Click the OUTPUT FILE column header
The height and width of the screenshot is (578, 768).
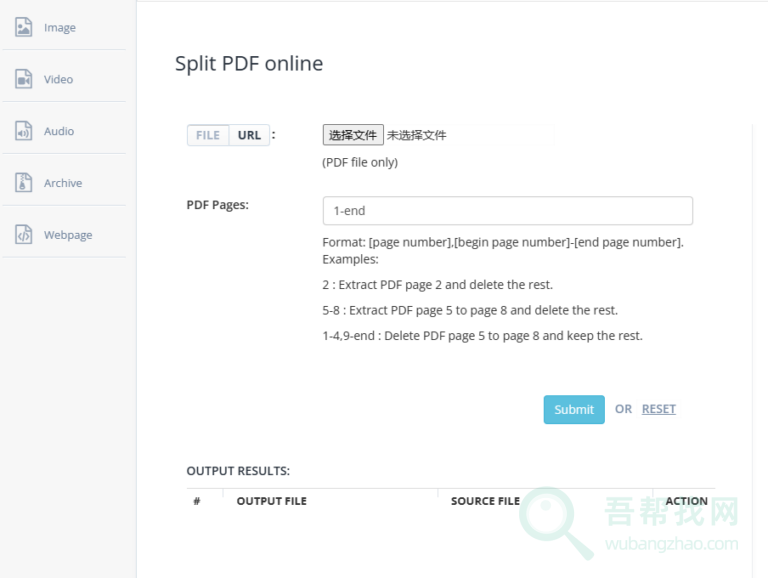(271, 501)
